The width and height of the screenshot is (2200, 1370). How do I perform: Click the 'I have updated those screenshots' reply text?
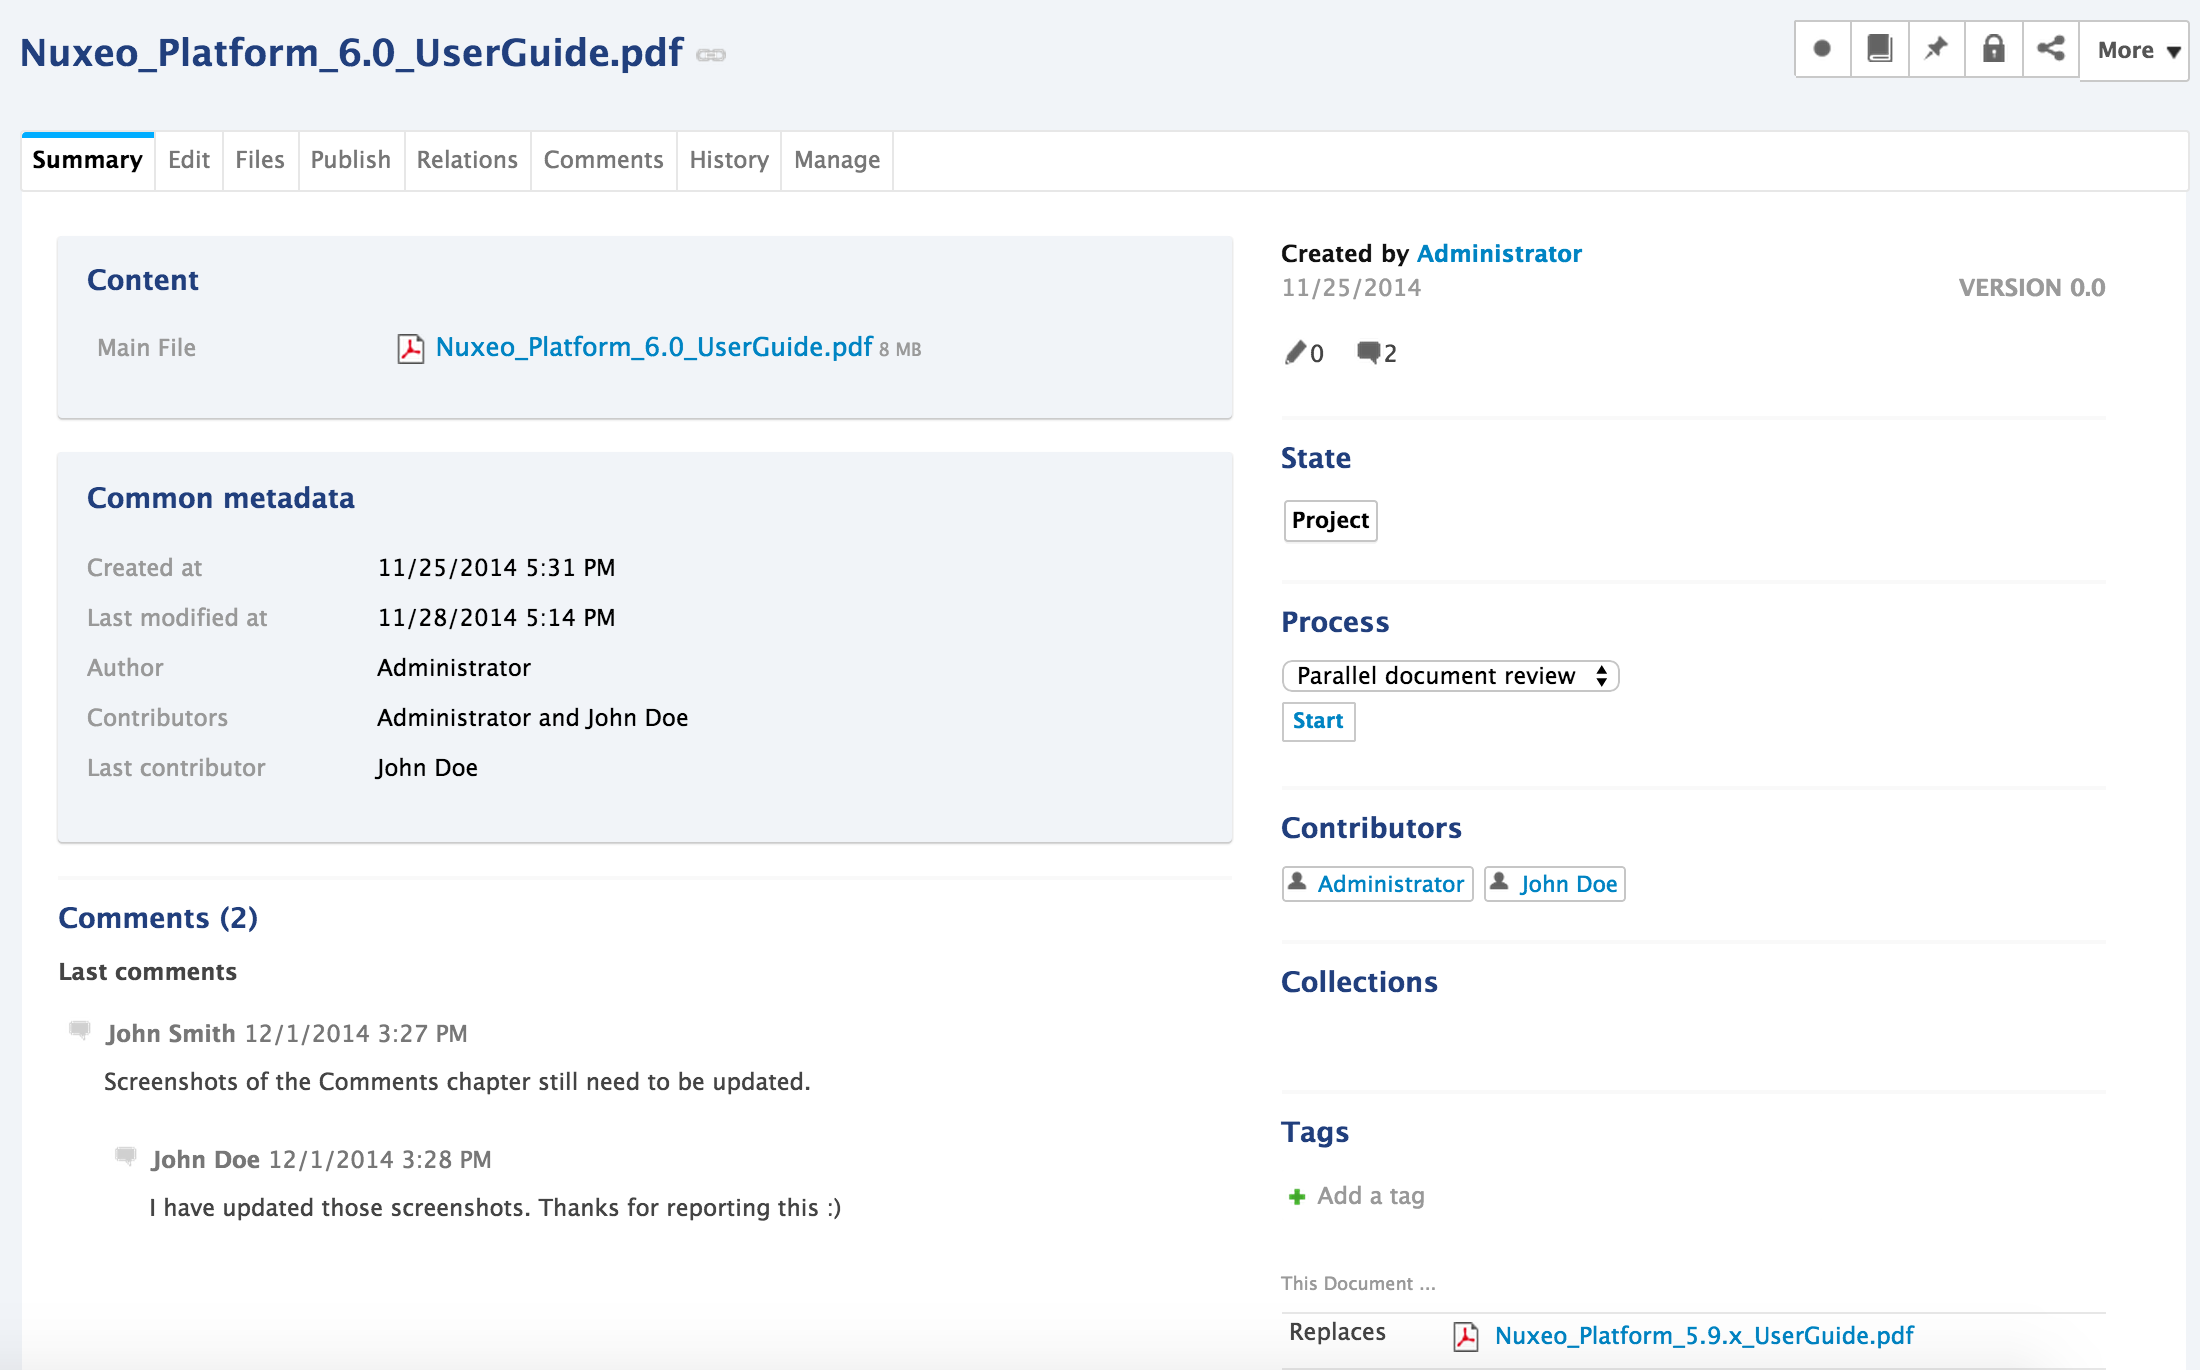(495, 1208)
